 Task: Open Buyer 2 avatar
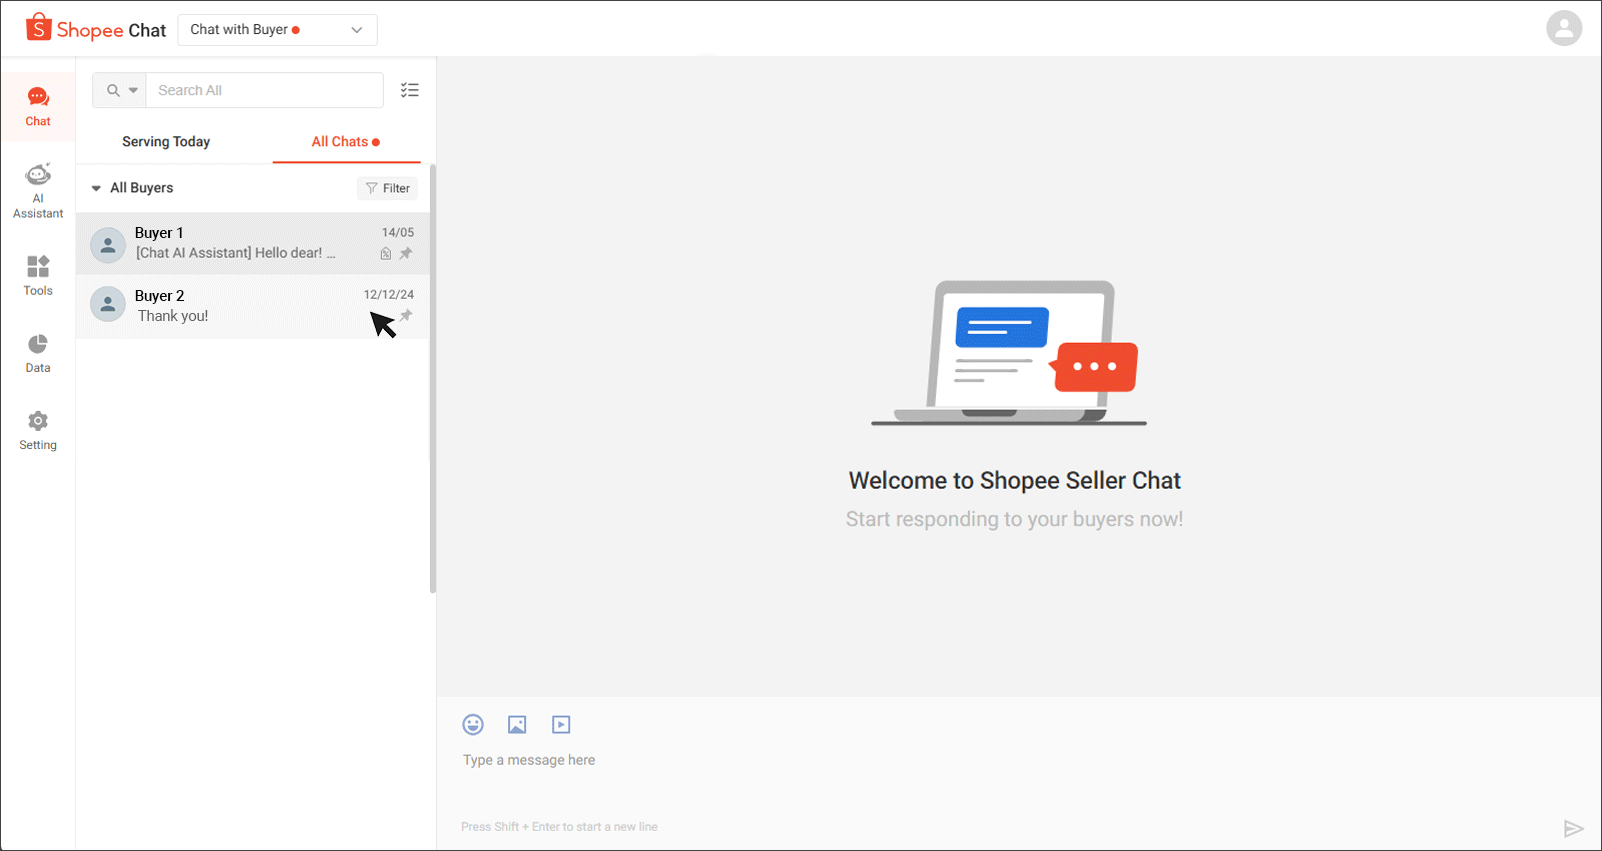(x=108, y=304)
